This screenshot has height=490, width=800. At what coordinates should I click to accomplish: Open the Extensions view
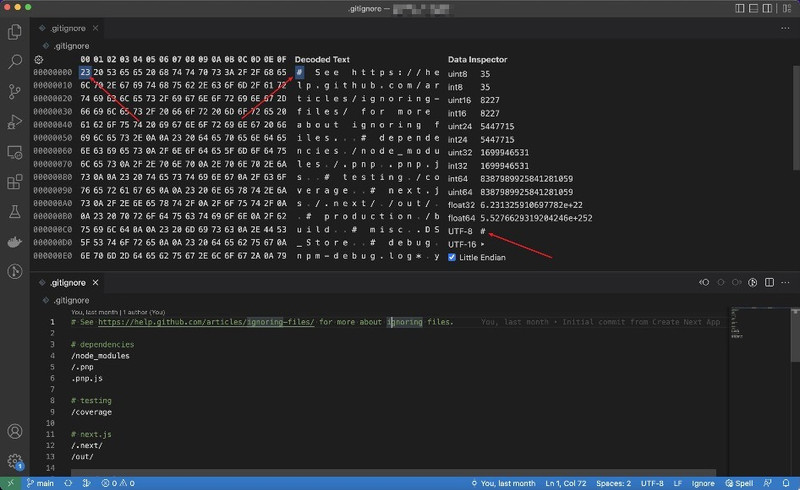[15, 182]
